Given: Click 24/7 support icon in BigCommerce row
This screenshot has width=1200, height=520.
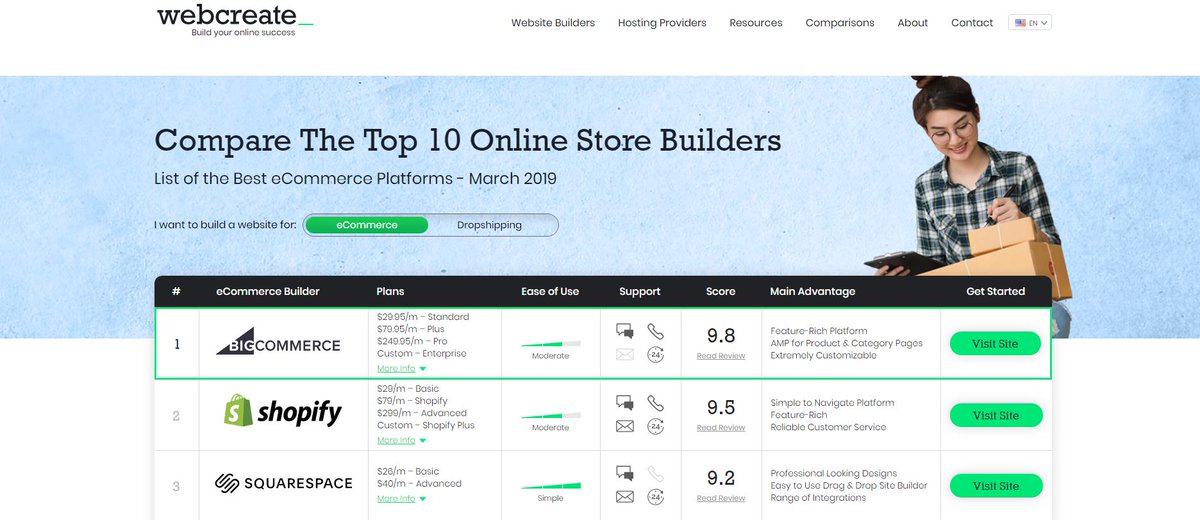Looking at the screenshot, I should (655, 354).
